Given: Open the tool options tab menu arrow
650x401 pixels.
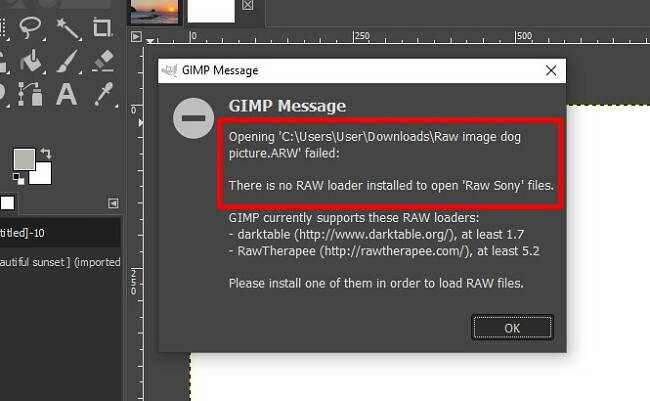Looking at the screenshot, I should [113, 203].
